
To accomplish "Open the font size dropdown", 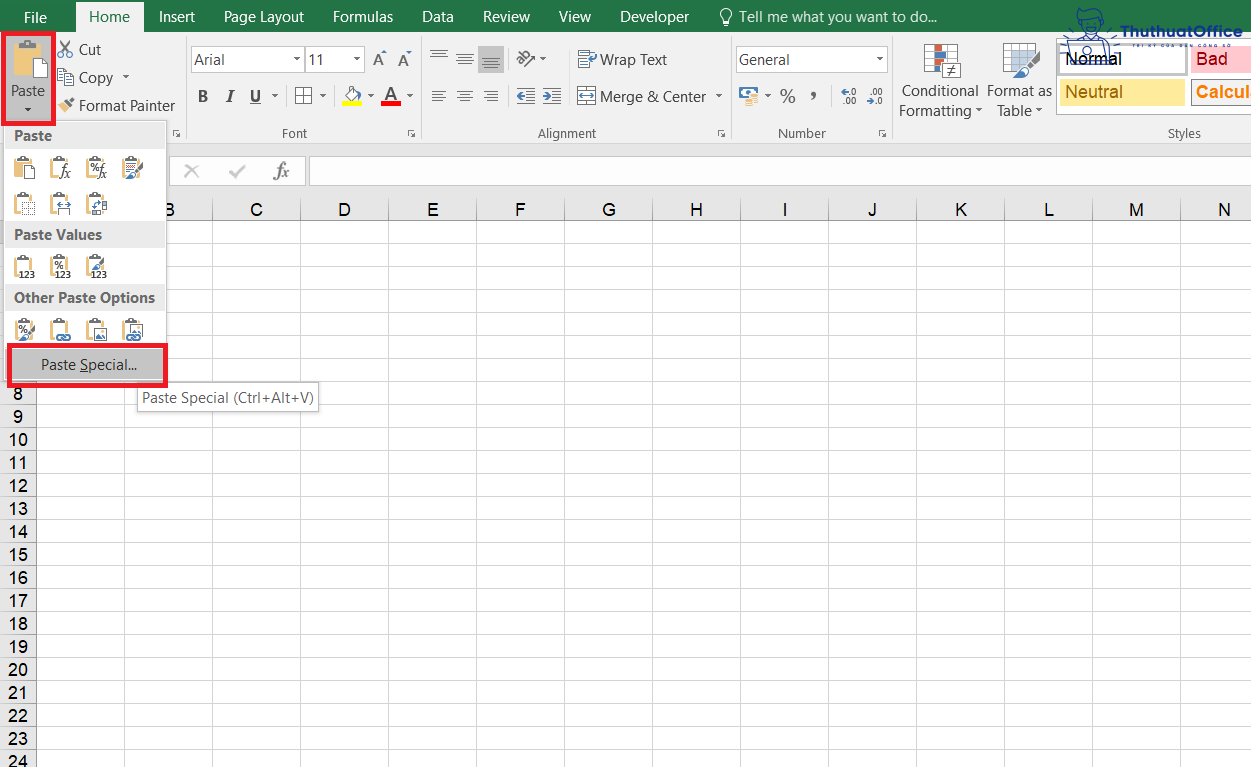I will [355, 59].
